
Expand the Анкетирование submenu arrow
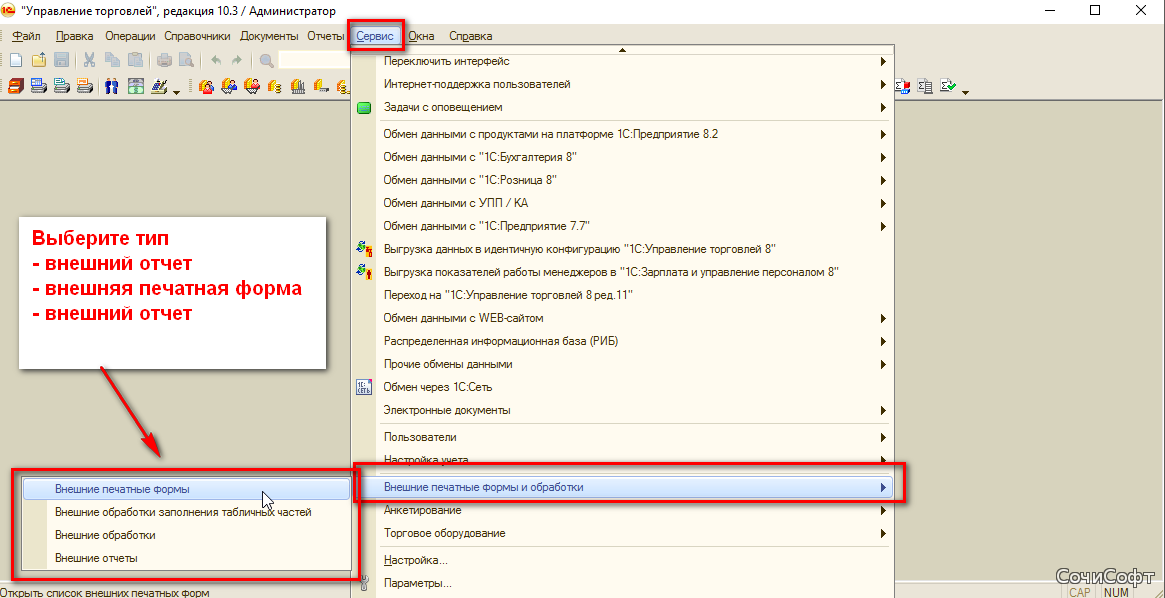(x=883, y=511)
